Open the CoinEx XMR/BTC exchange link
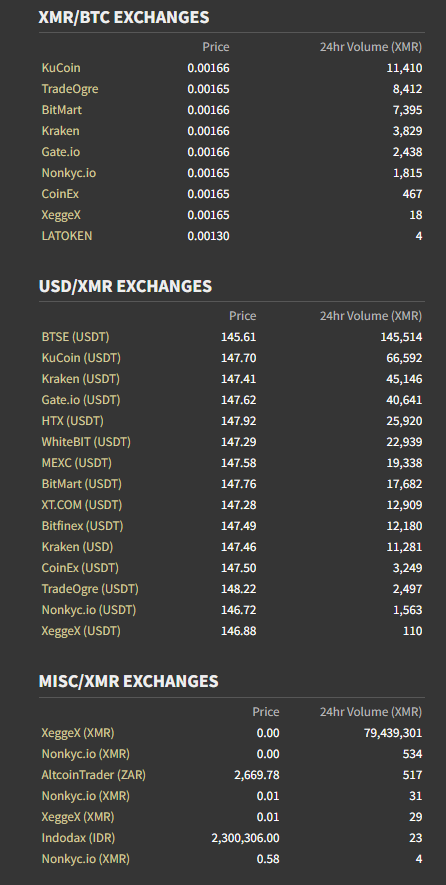Screen dimensions: 446x885 click(60, 194)
